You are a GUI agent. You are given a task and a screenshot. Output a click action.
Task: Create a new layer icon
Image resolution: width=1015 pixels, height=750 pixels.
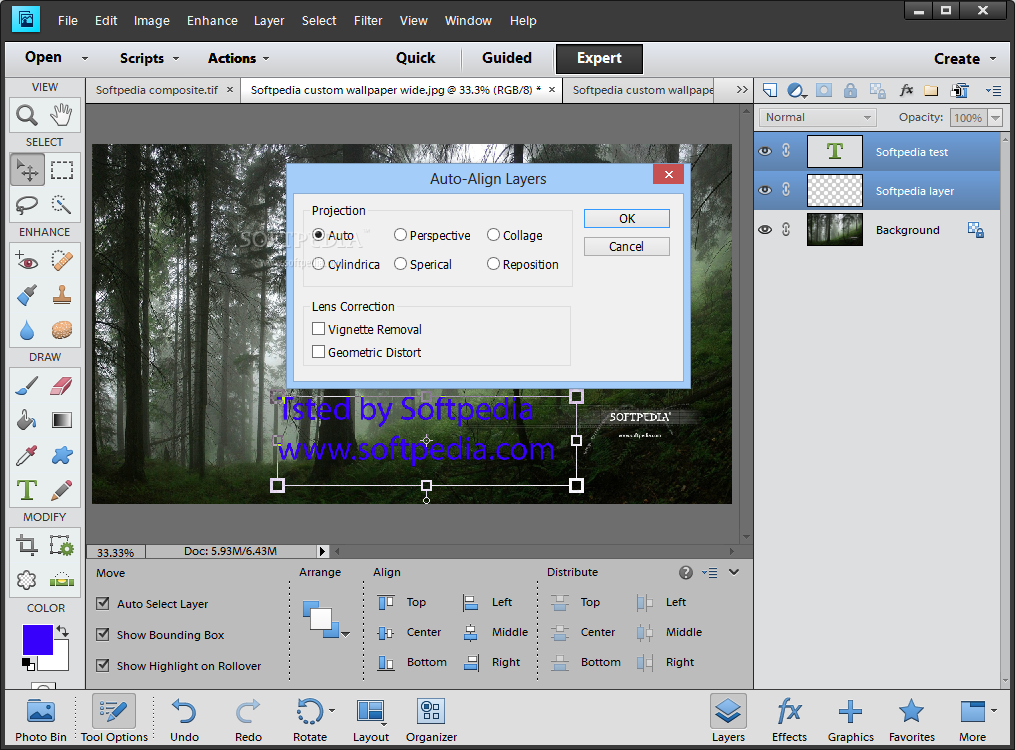coord(770,91)
